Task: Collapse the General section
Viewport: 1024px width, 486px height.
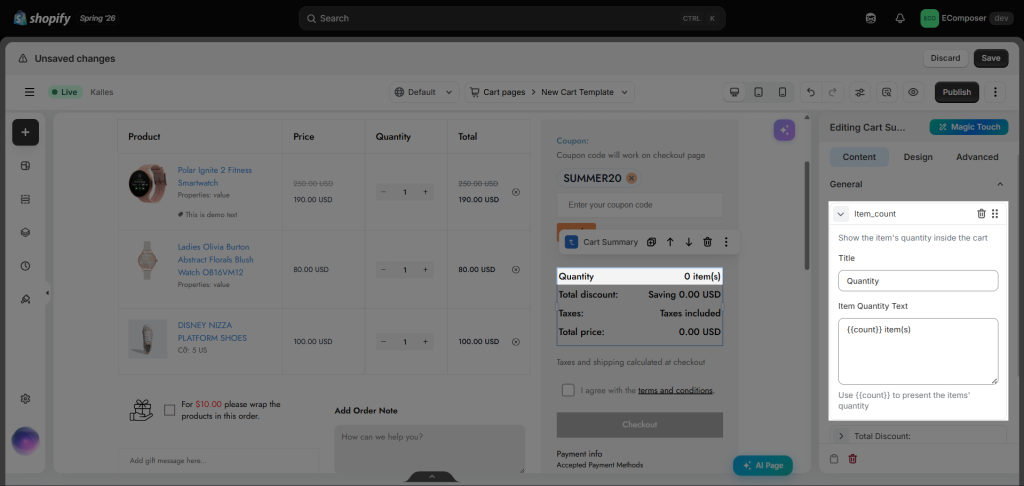Action: [1000, 184]
